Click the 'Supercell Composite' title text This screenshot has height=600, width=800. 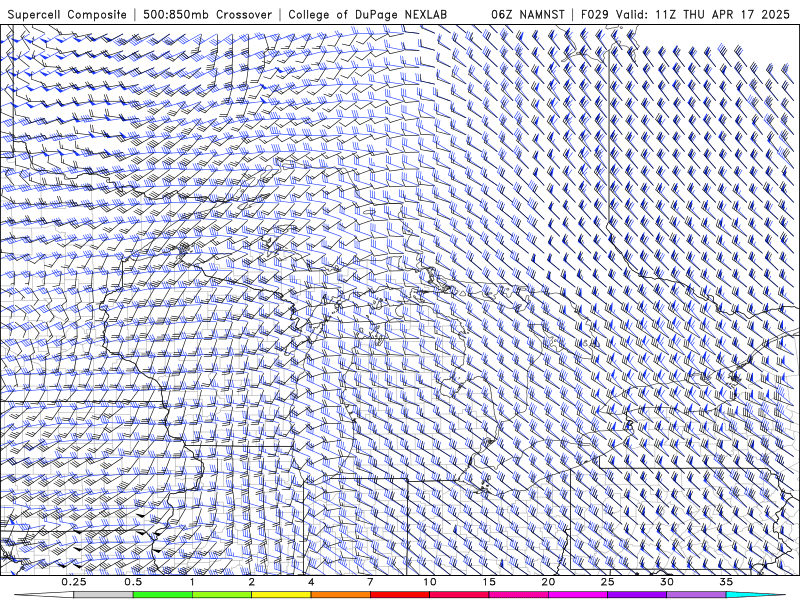(67, 14)
